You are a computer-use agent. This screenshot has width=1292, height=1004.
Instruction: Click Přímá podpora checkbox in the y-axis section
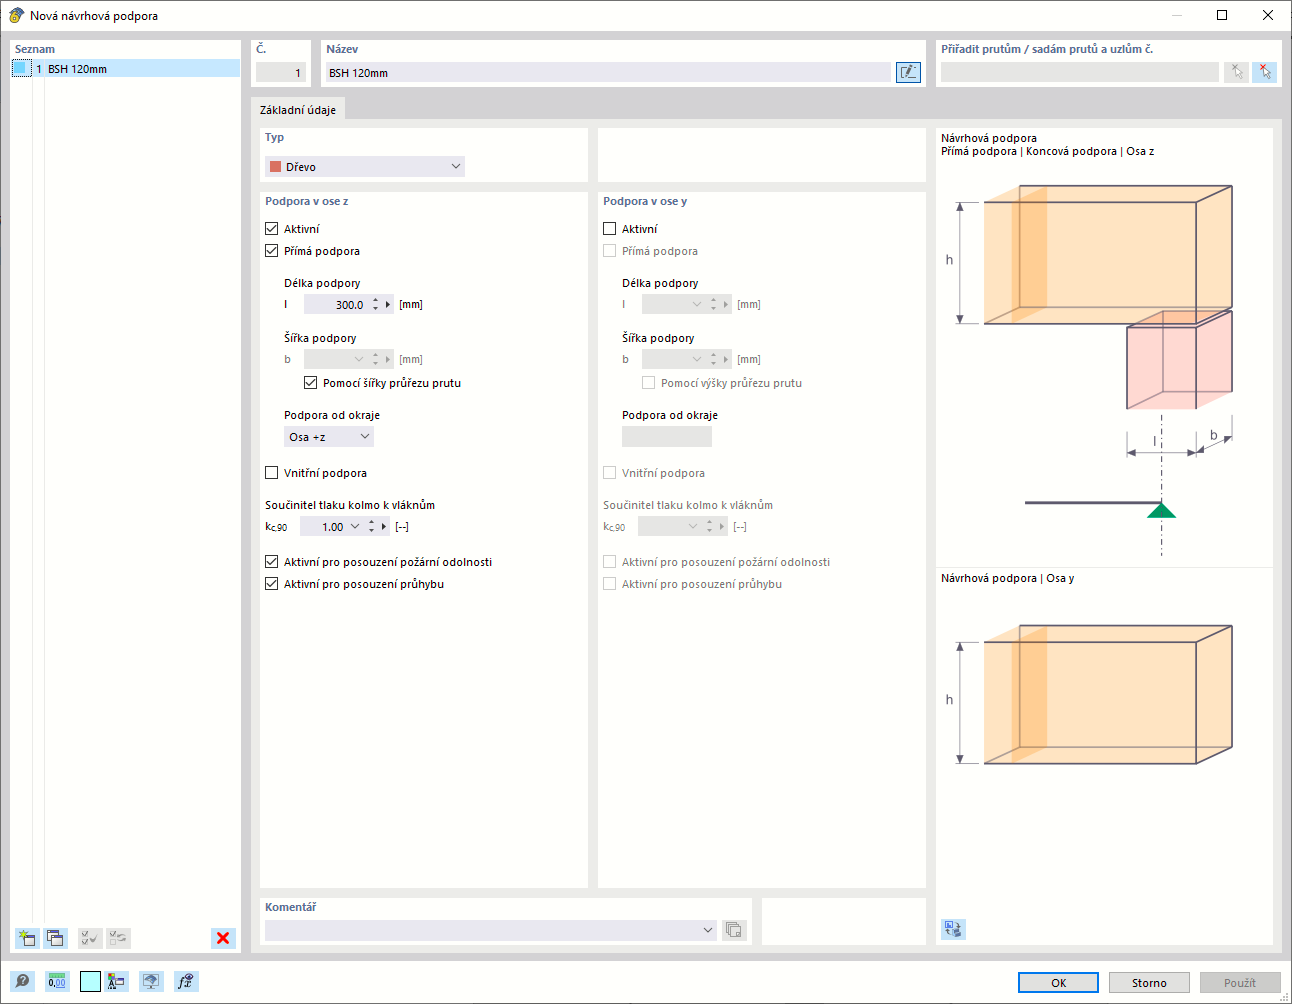coord(610,251)
